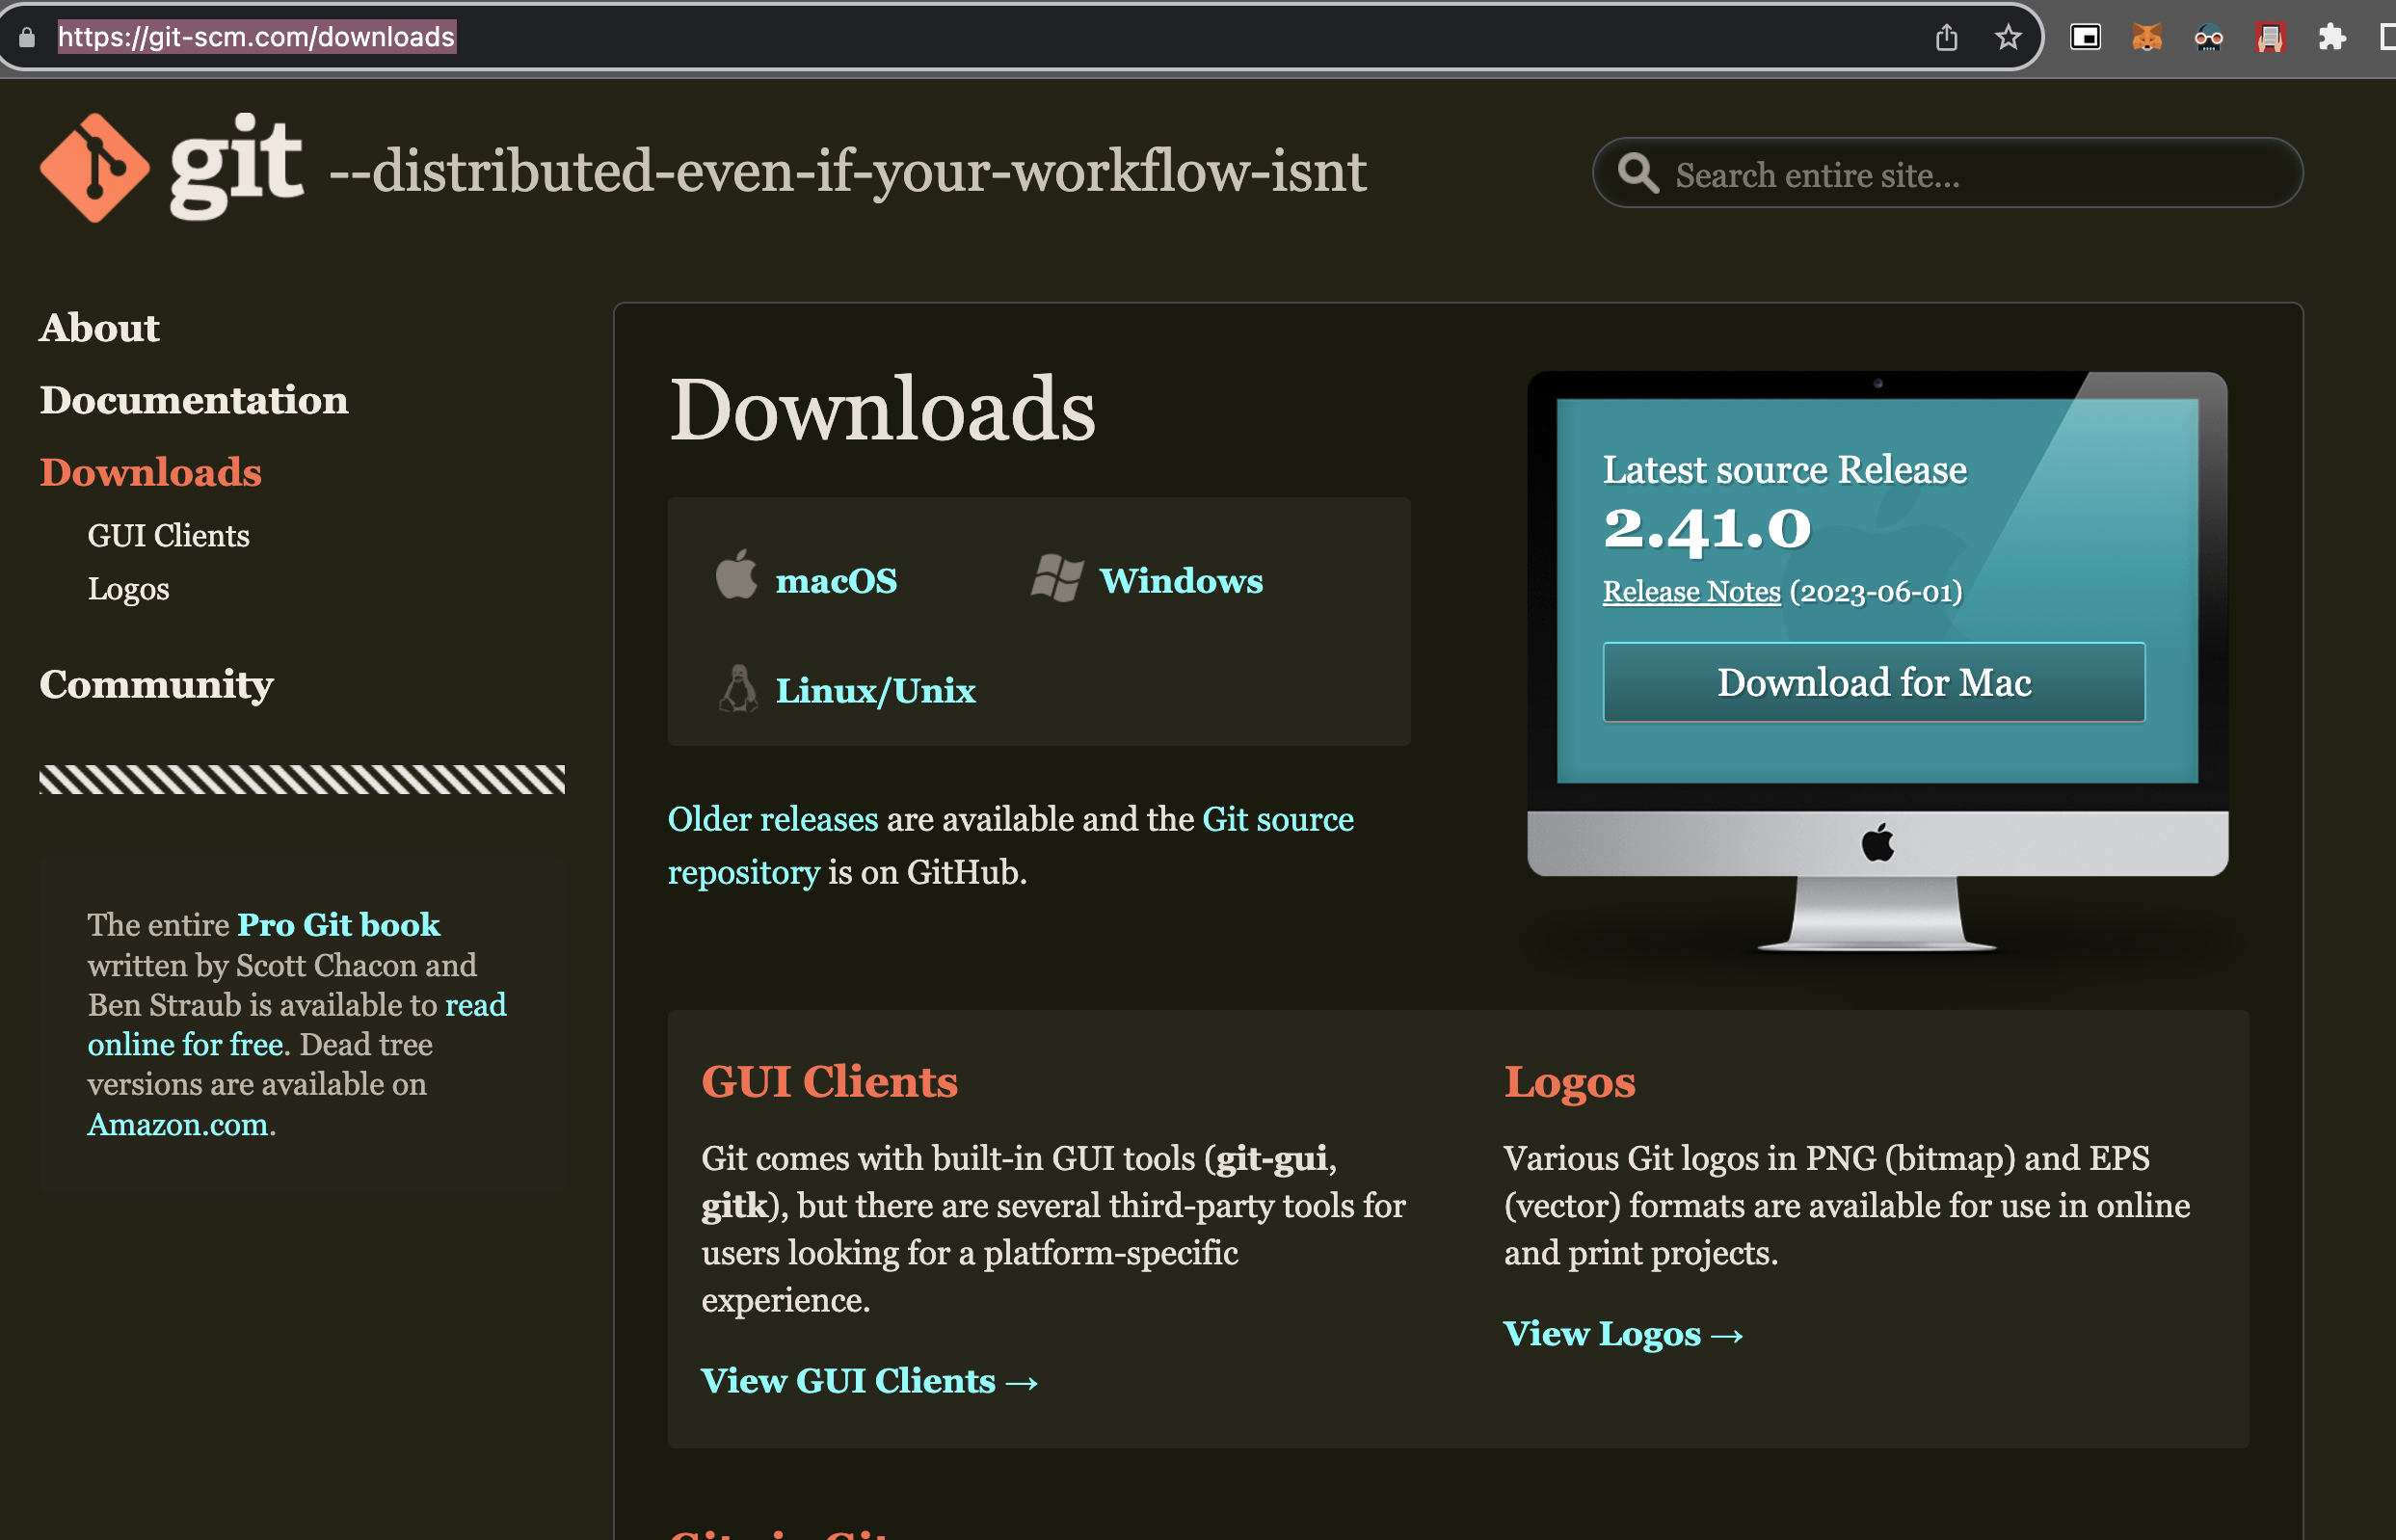
Task: Open Logos sidebar sub-item
Action: 129,589
